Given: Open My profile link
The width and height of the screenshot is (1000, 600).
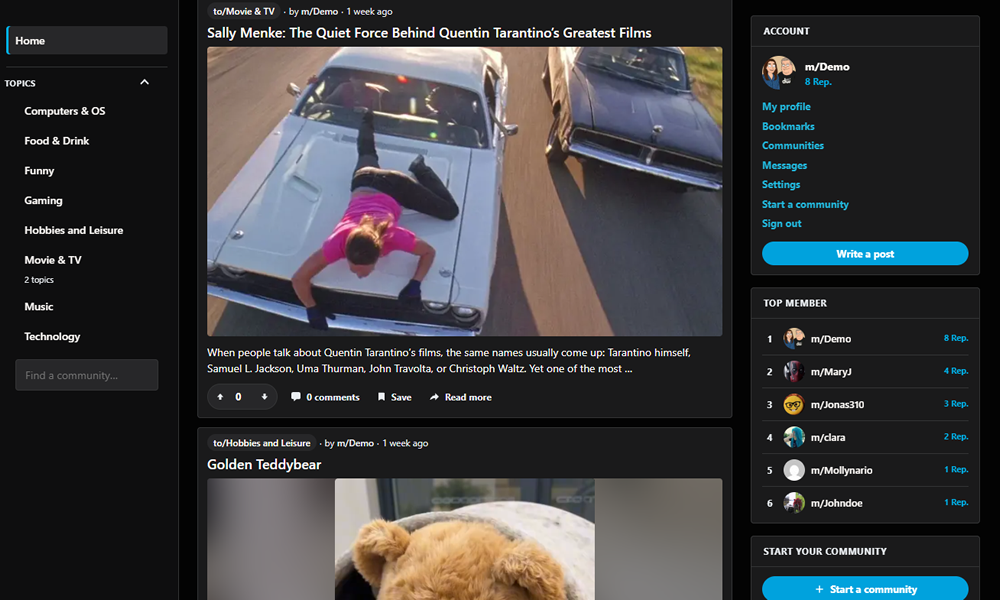Looking at the screenshot, I should coord(786,106).
